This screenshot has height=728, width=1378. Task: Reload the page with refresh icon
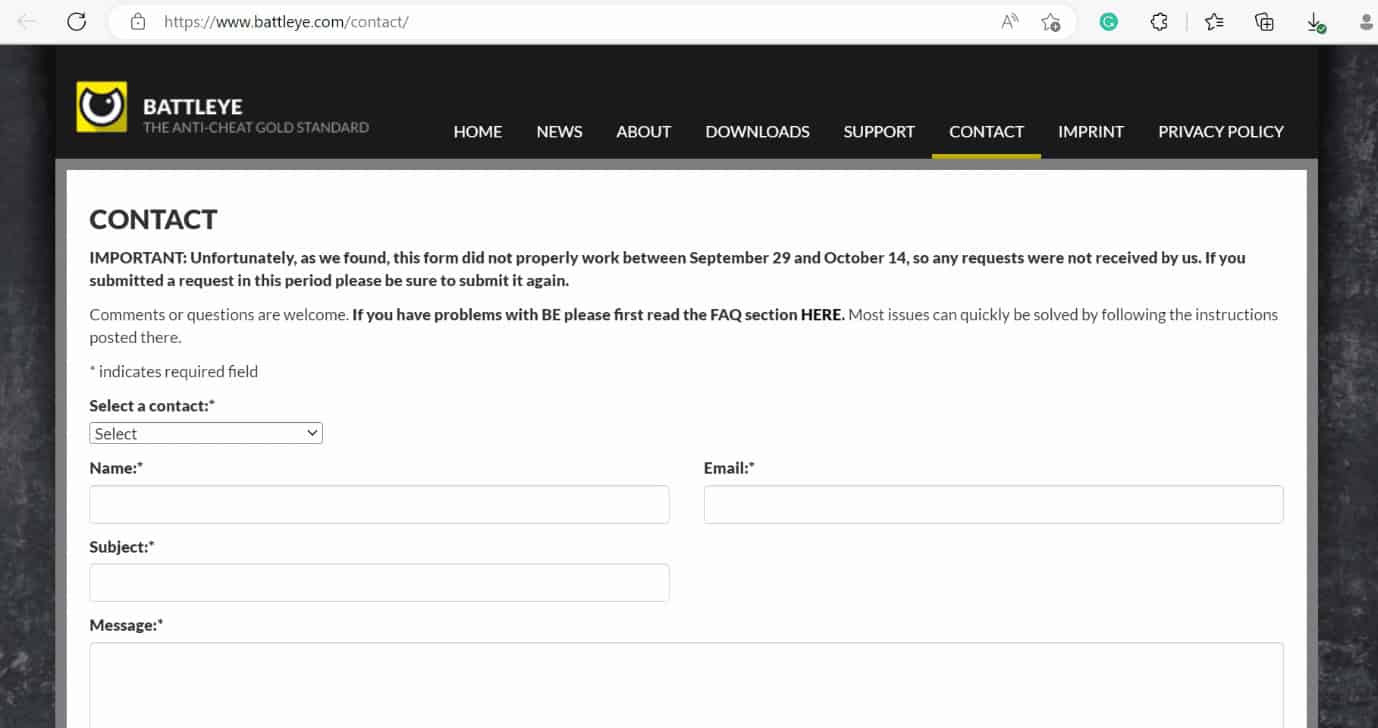click(77, 21)
